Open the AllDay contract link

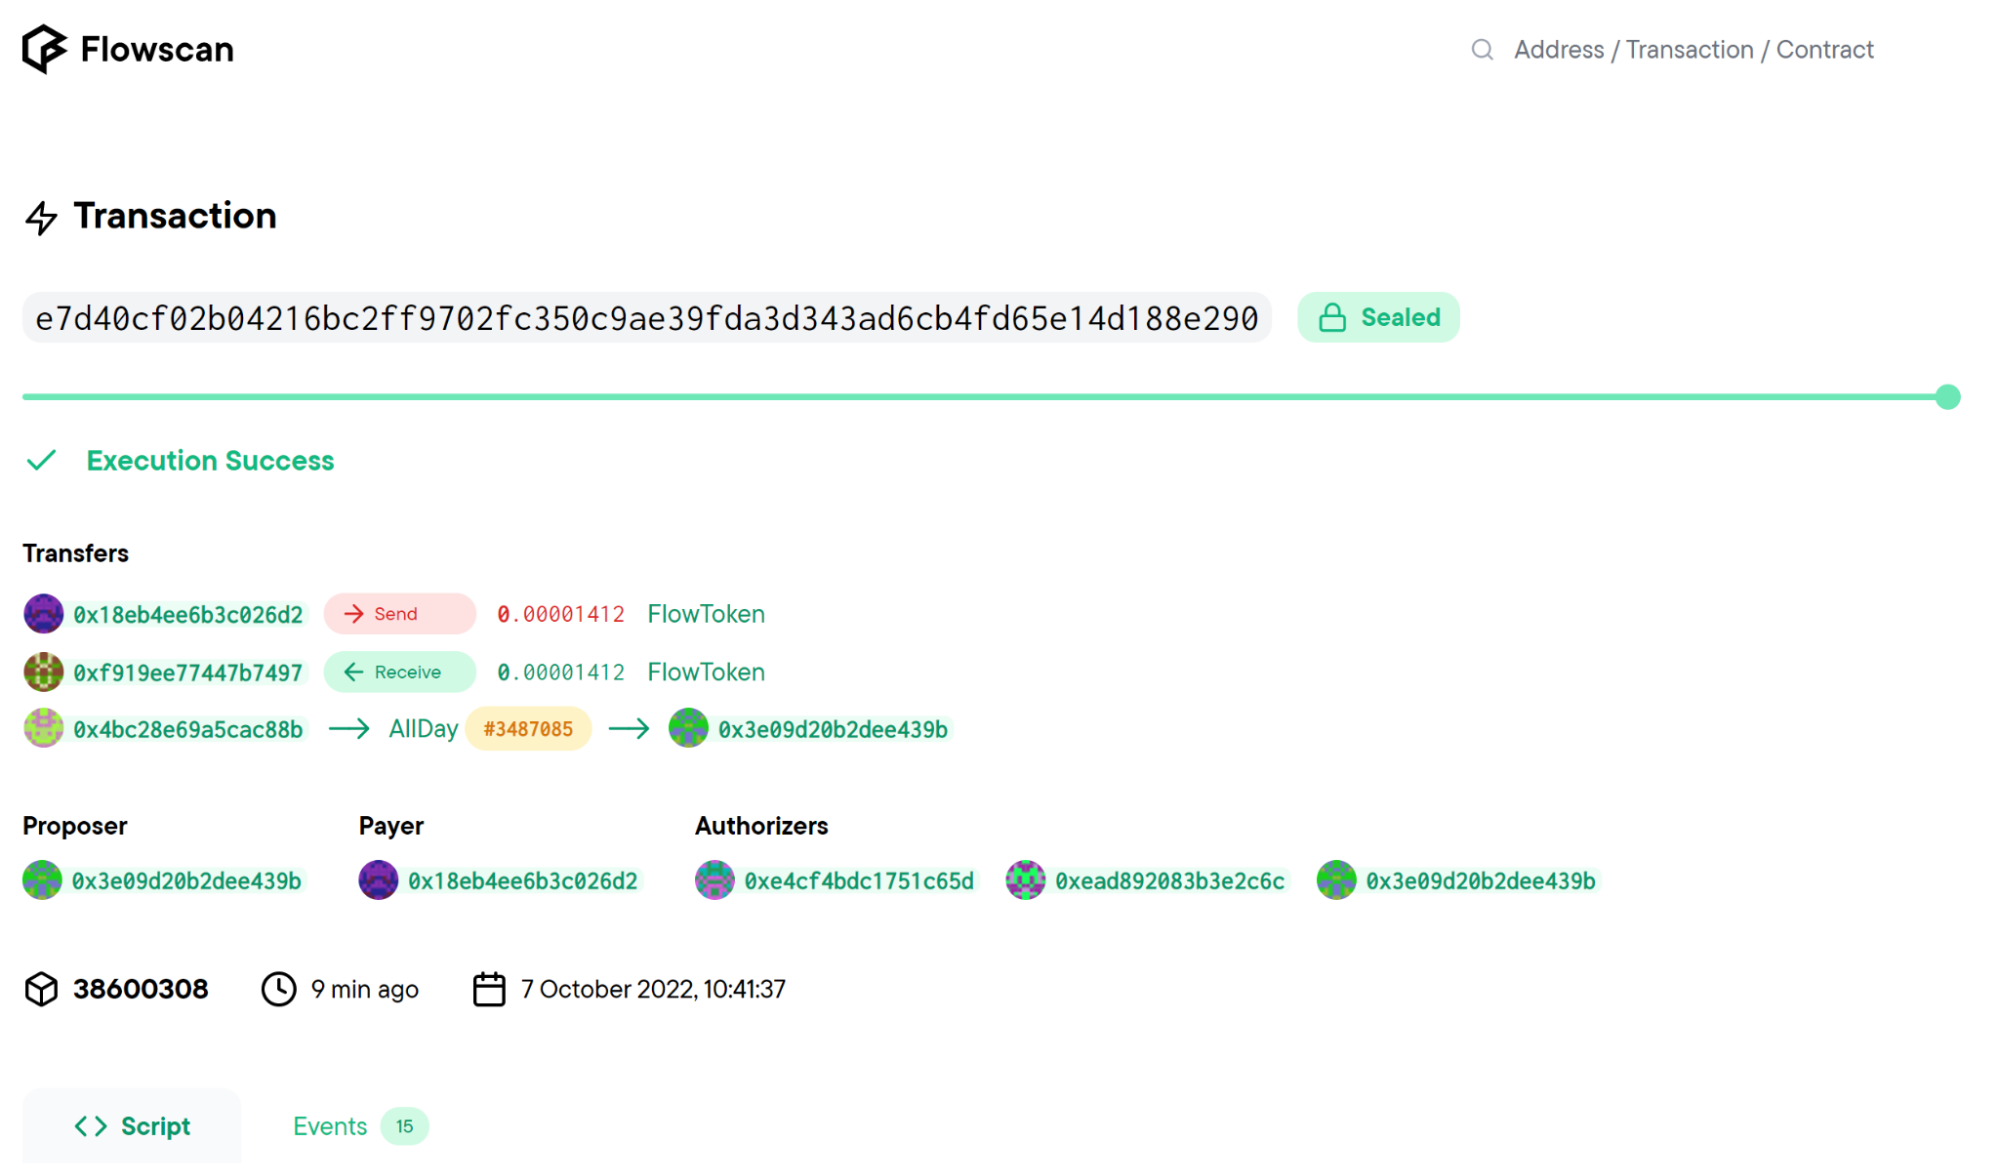[x=422, y=729]
